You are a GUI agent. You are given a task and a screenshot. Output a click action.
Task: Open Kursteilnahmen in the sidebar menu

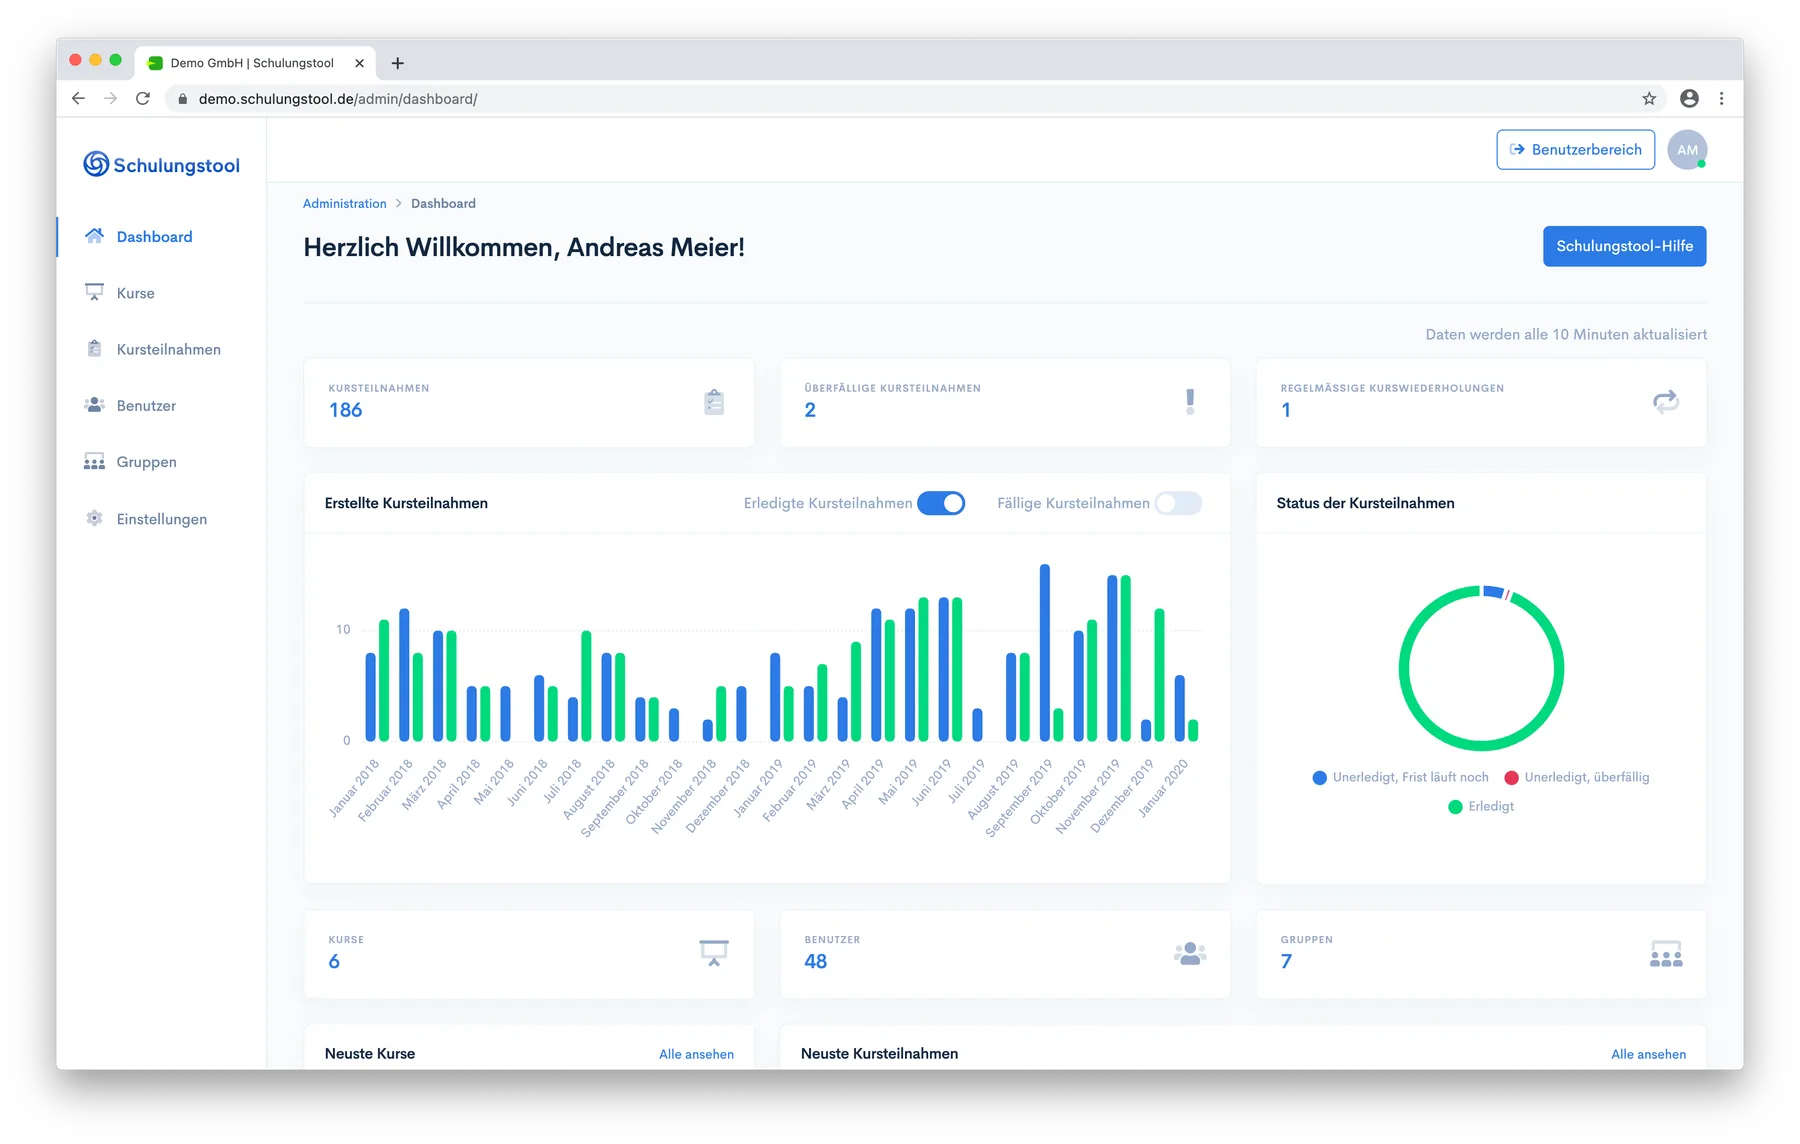[168, 349]
